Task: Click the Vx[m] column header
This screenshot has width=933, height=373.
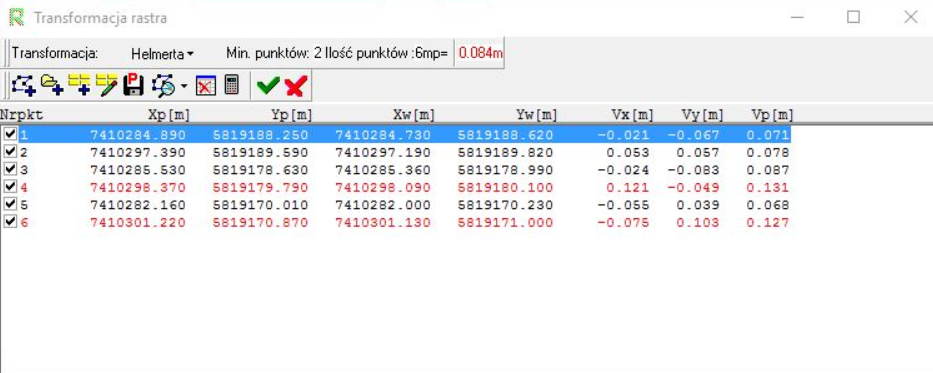Action: [x=633, y=114]
